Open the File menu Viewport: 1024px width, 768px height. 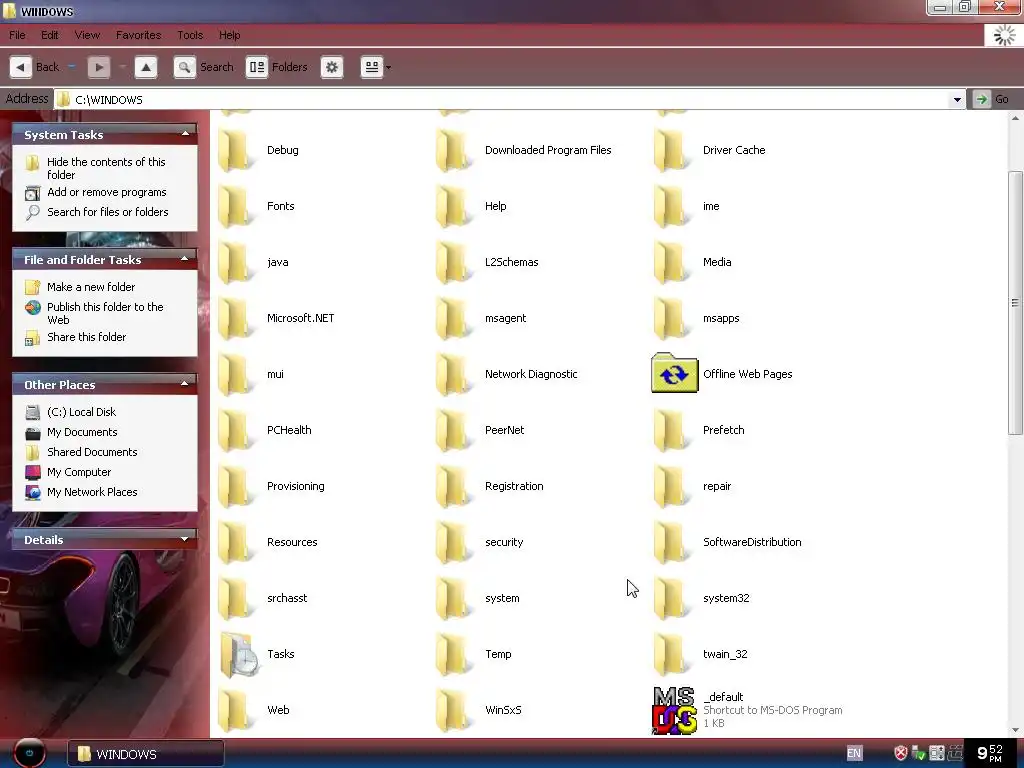18,35
